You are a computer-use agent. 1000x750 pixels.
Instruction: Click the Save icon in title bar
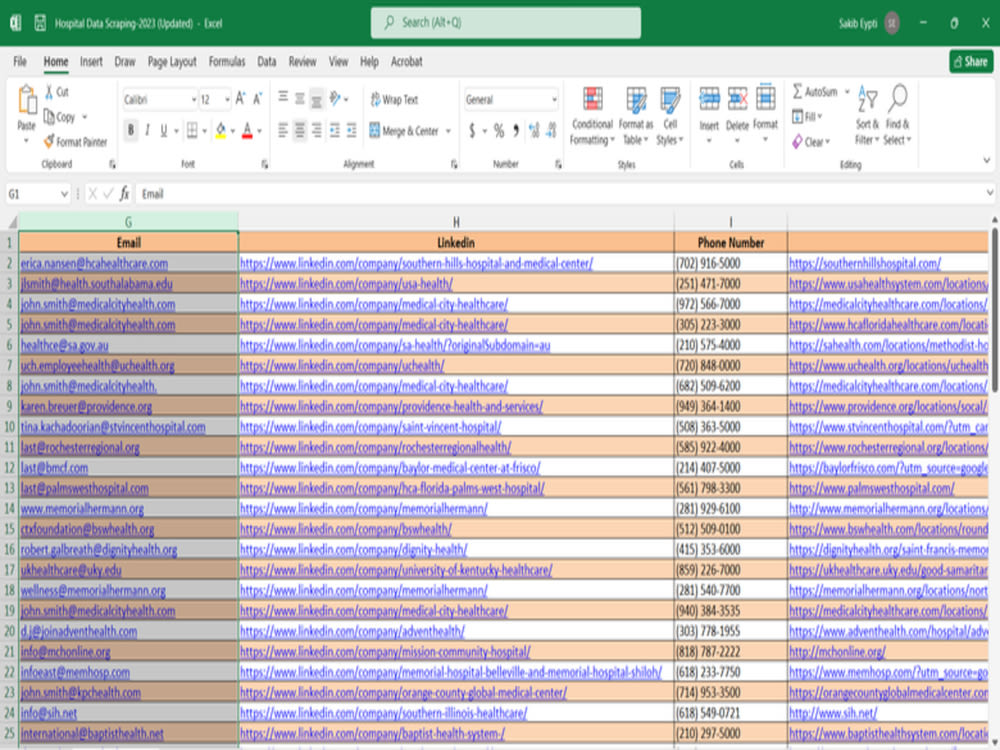tap(40, 23)
